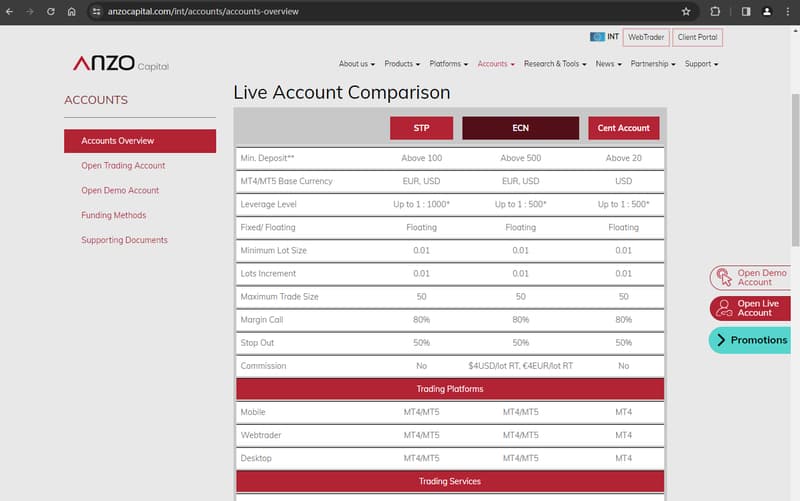This screenshot has height=501, width=800.
Task: Click the 'Above 20' Cent deposit cell
Action: (623, 158)
